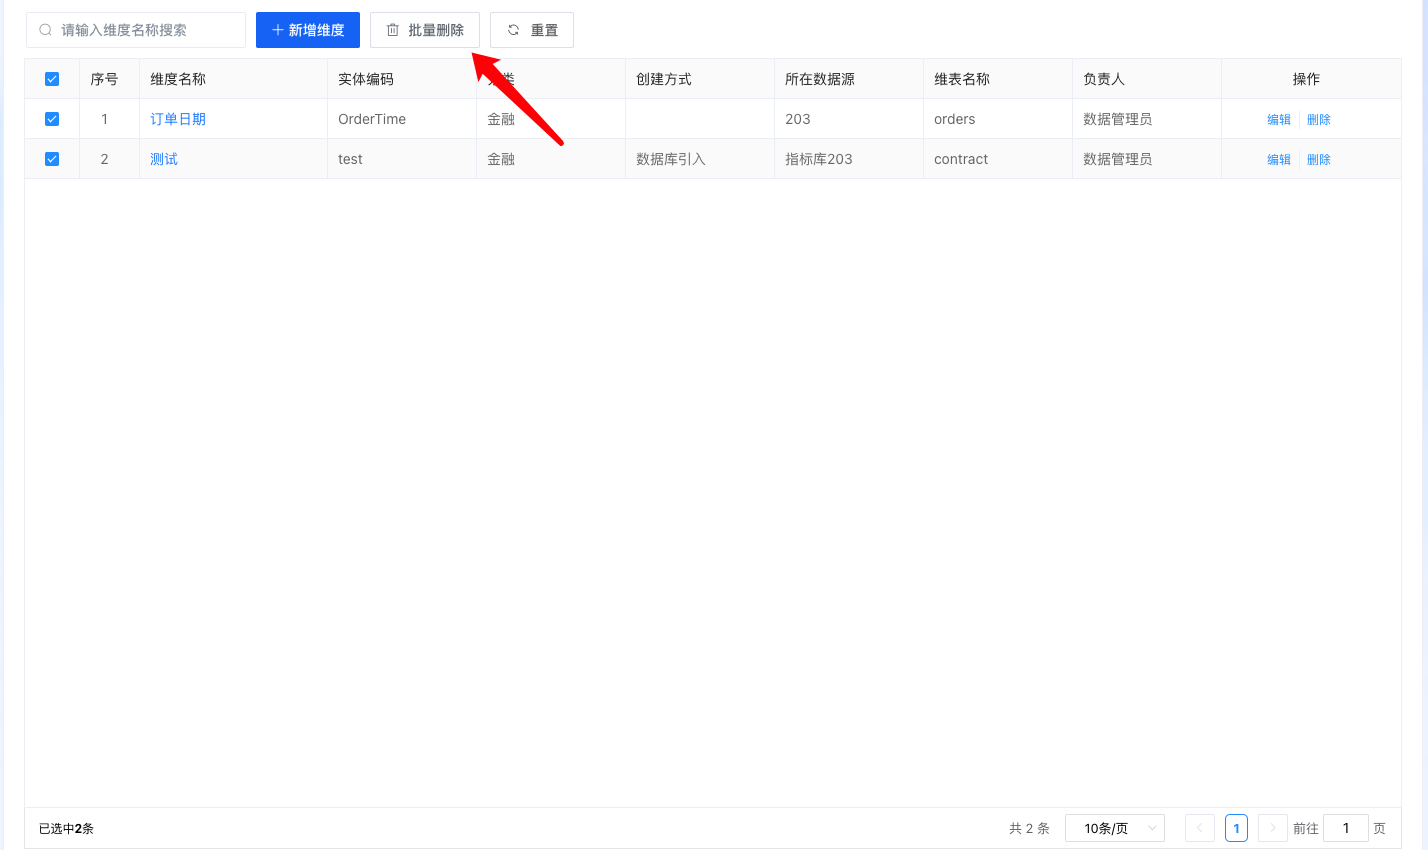1428x850 pixels.
Task: Uncheck the 订单日期 row checkbox
Action: point(52,119)
